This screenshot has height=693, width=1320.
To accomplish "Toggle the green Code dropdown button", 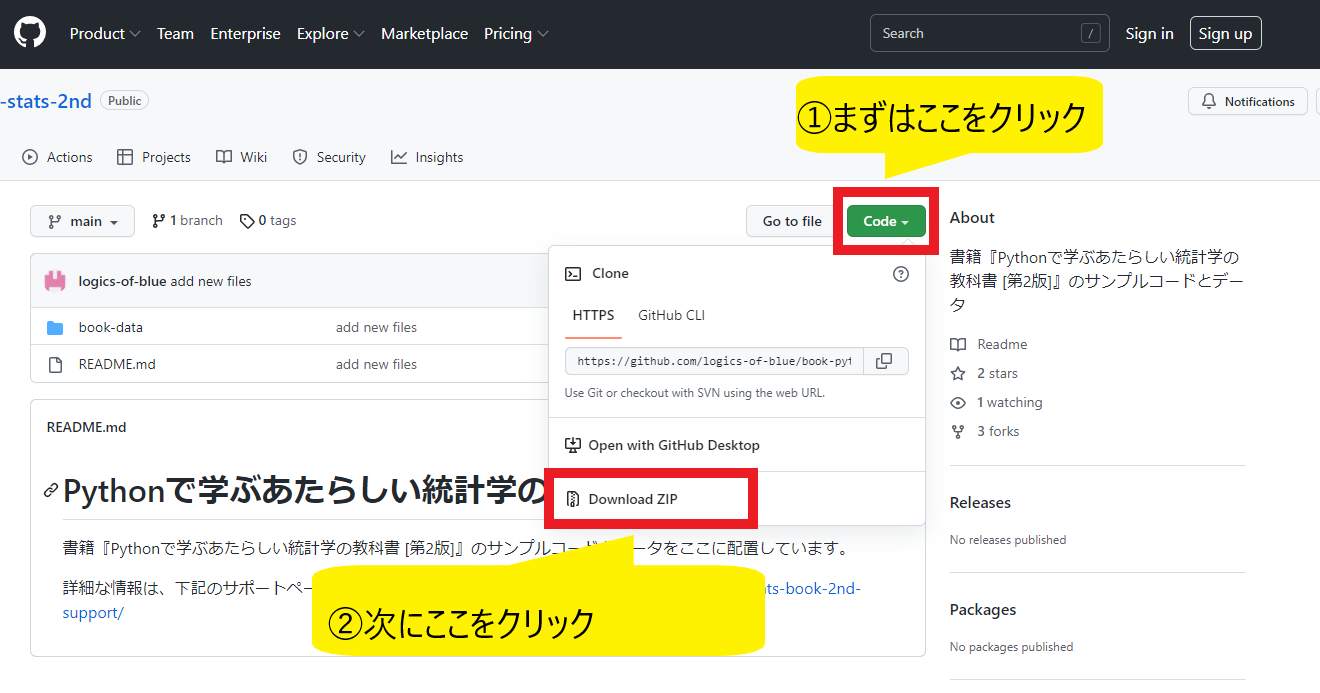I will tap(886, 221).
